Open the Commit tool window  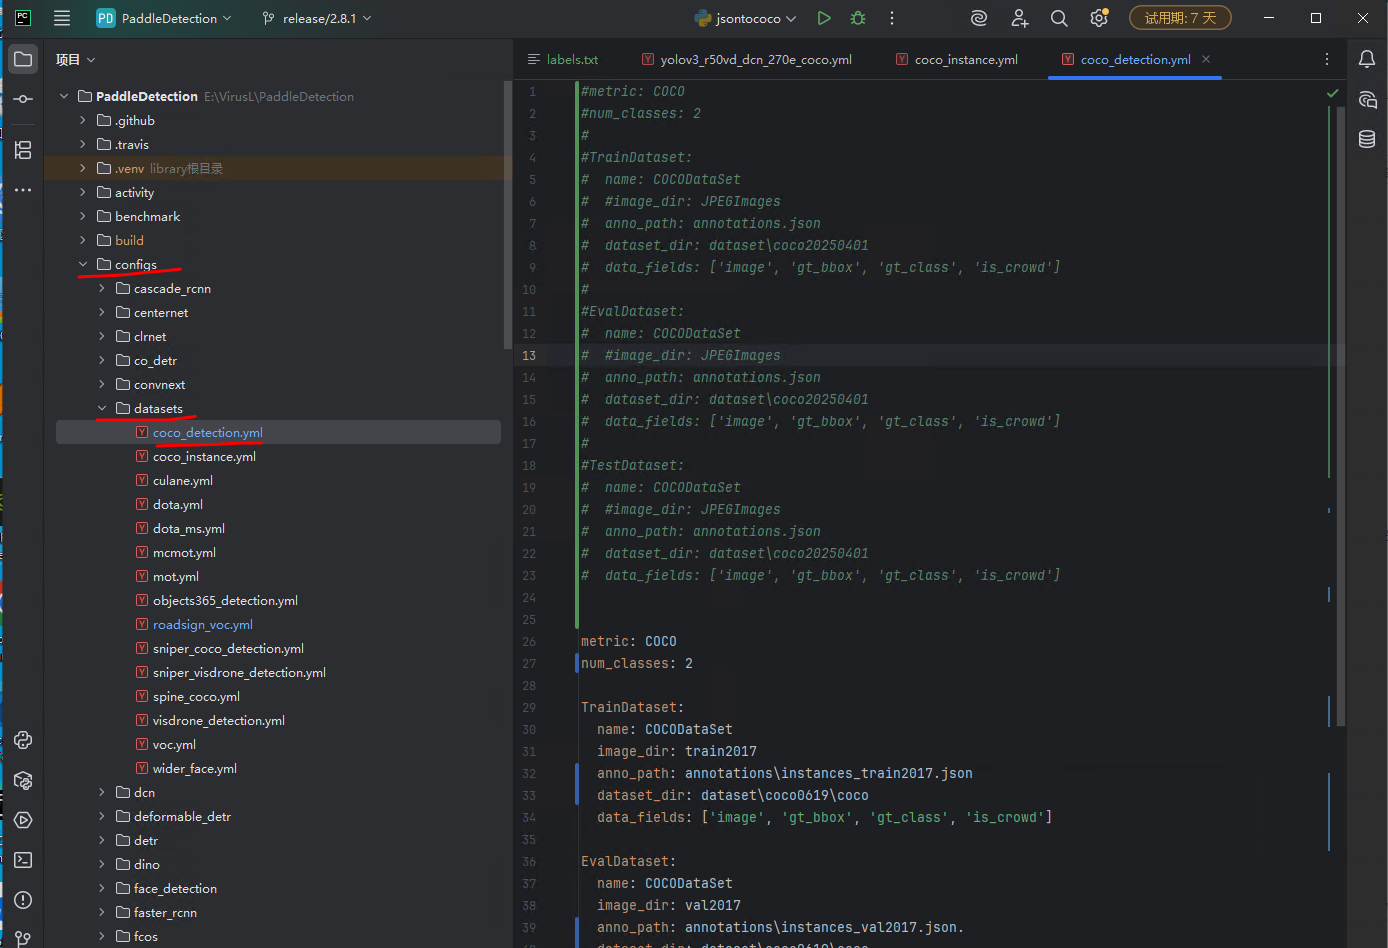[x=23, y=99]
